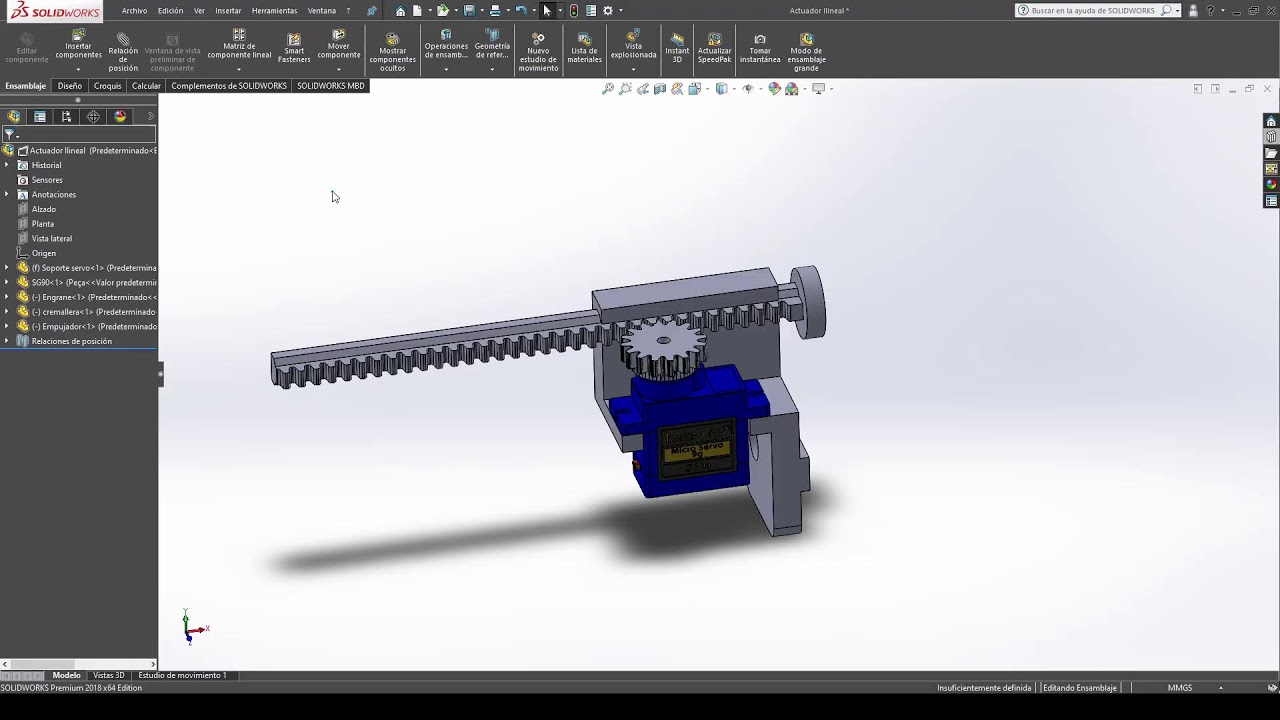Expand SG90<1> component node
Viewport: 1280px width, 720px height.
(7, 282)
